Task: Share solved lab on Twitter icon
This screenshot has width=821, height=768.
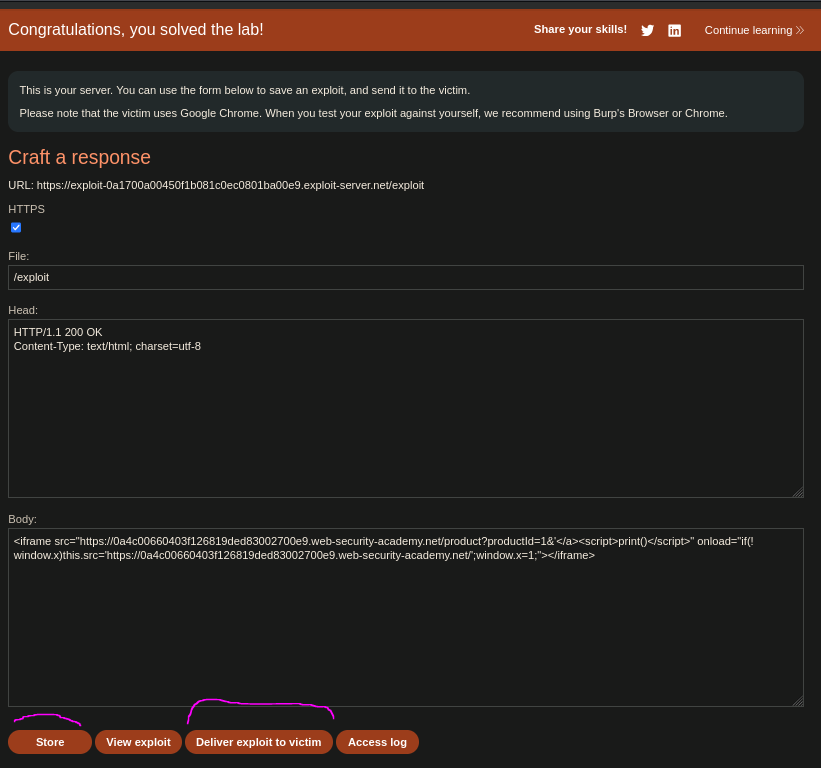Action: (647, 30)
